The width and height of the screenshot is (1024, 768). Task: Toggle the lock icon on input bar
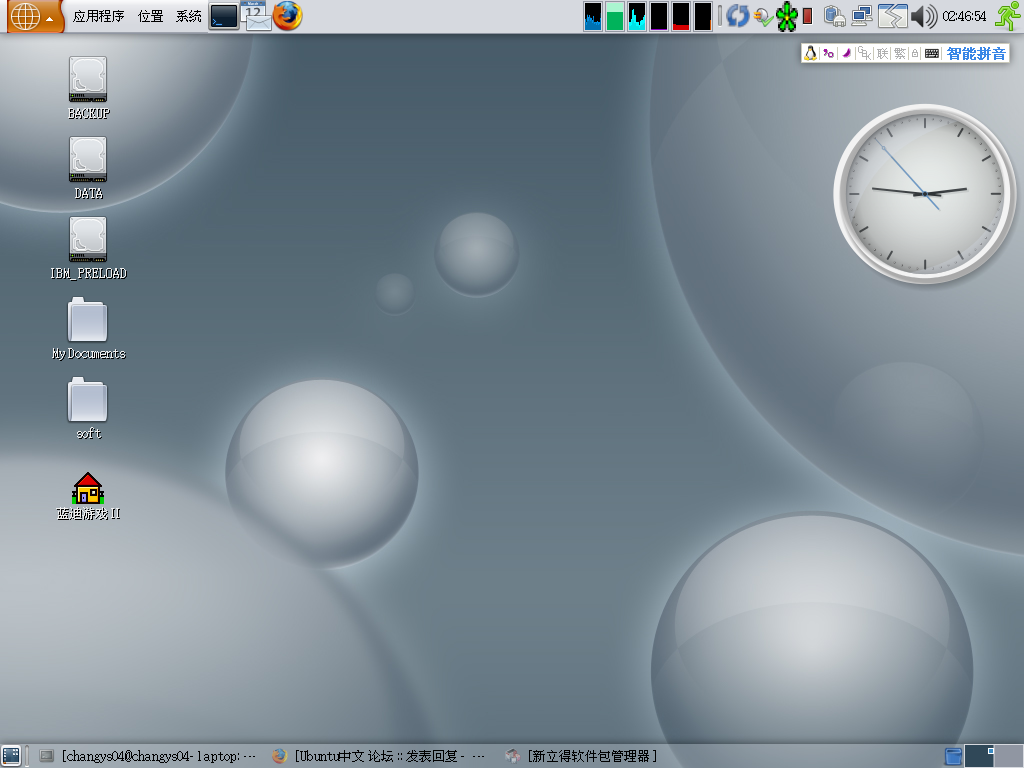point(915,54)
